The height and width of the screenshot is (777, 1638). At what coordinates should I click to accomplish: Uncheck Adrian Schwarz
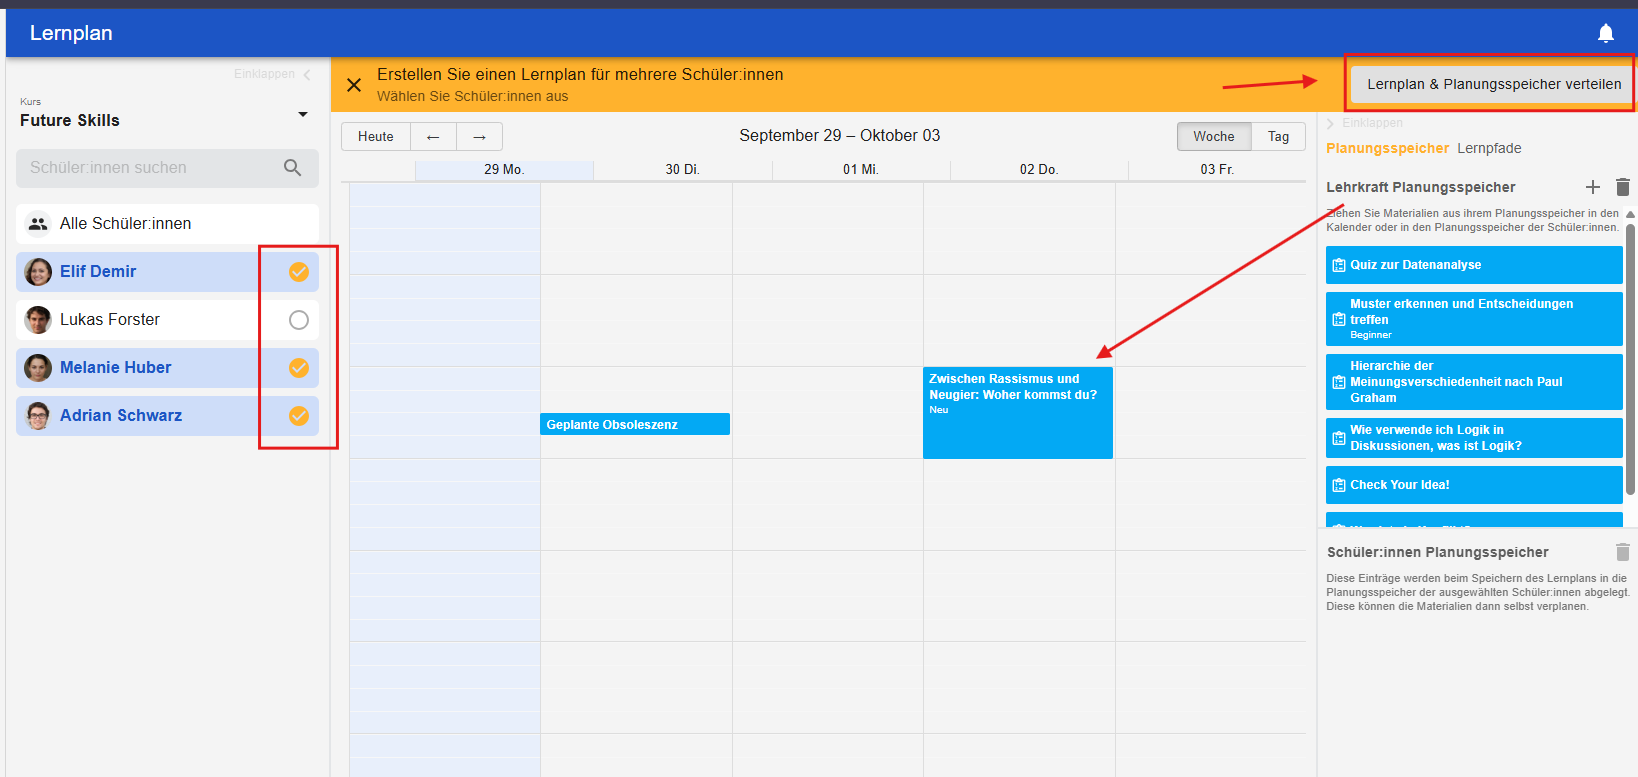298,416
